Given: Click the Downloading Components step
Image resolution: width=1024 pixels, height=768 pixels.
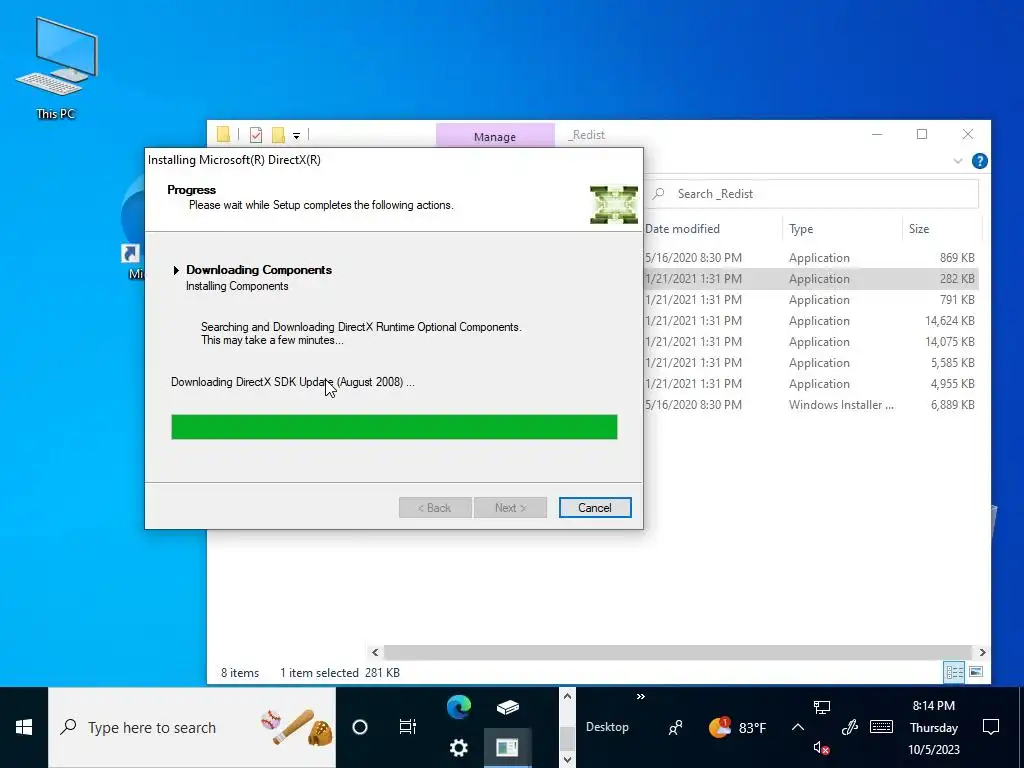Looking at the screenshot, I should 259,270.
